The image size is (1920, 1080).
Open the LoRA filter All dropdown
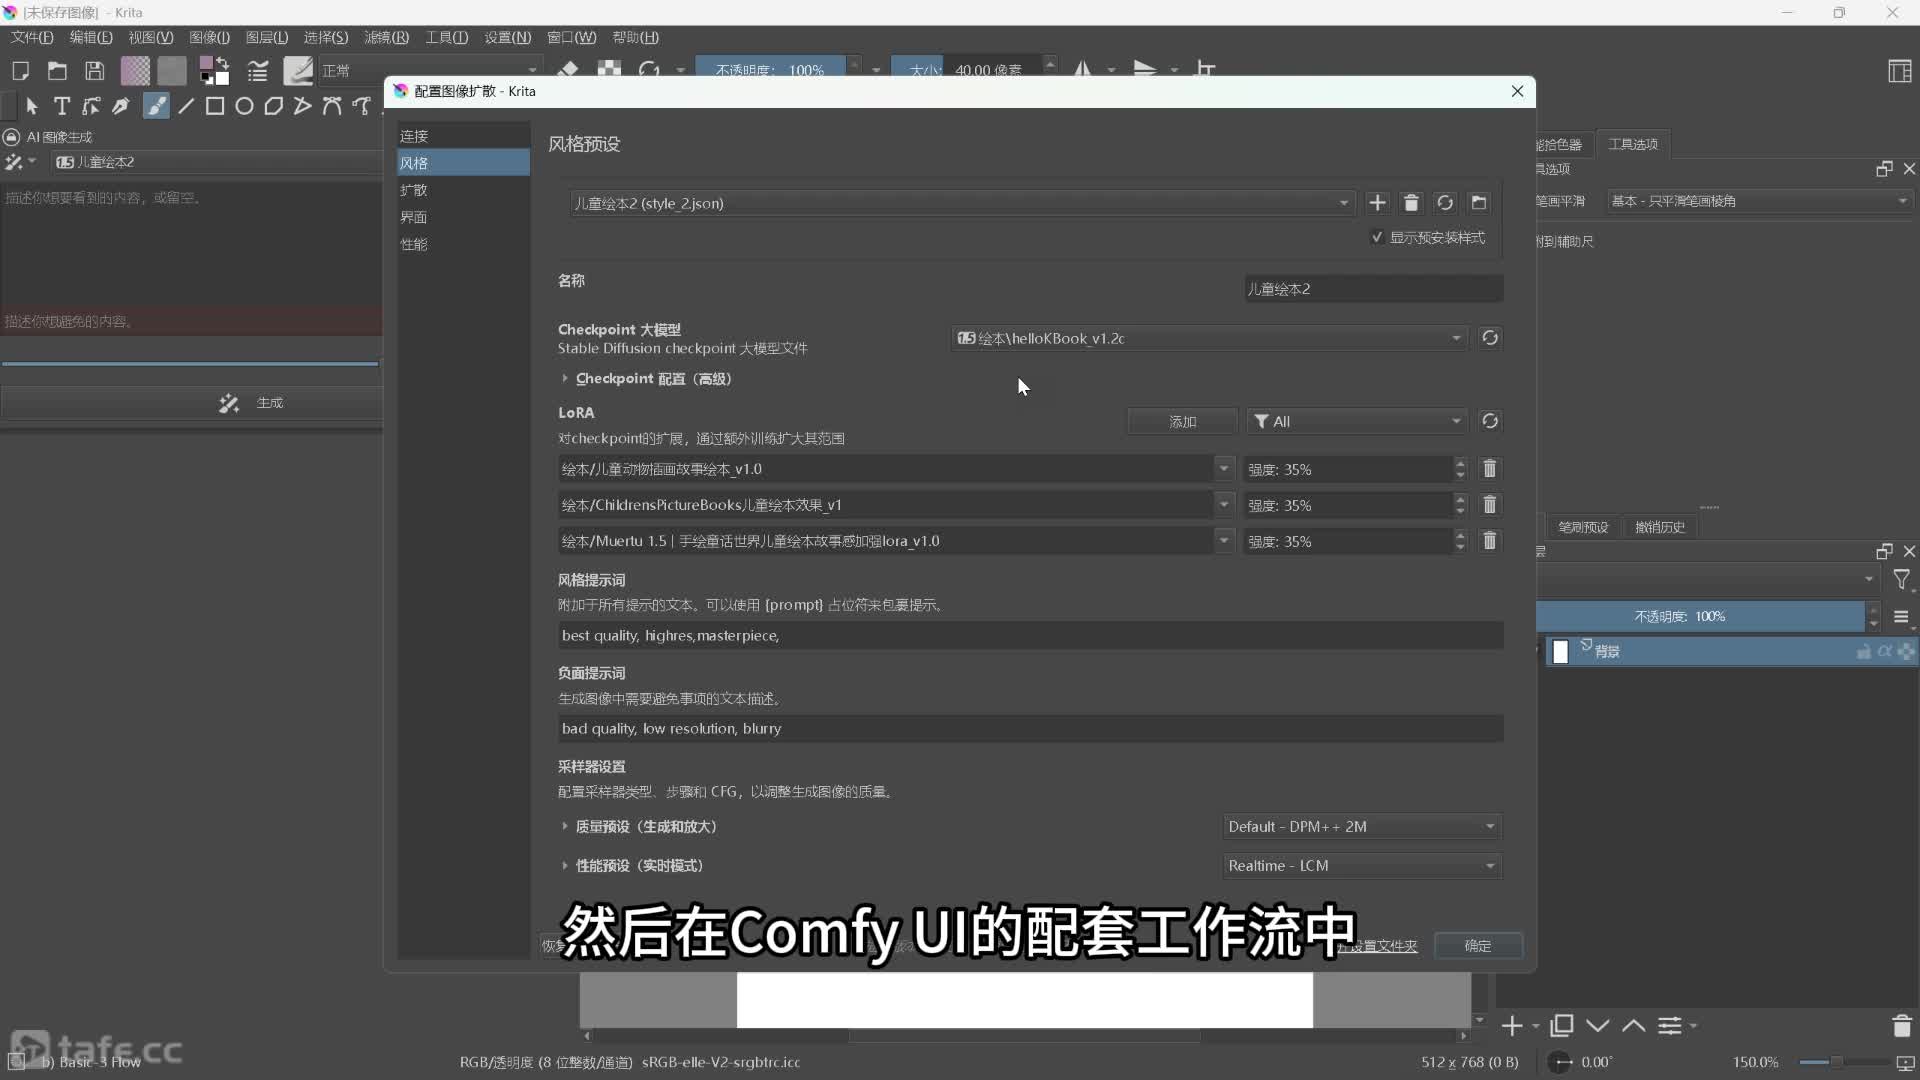point(1357,421)
